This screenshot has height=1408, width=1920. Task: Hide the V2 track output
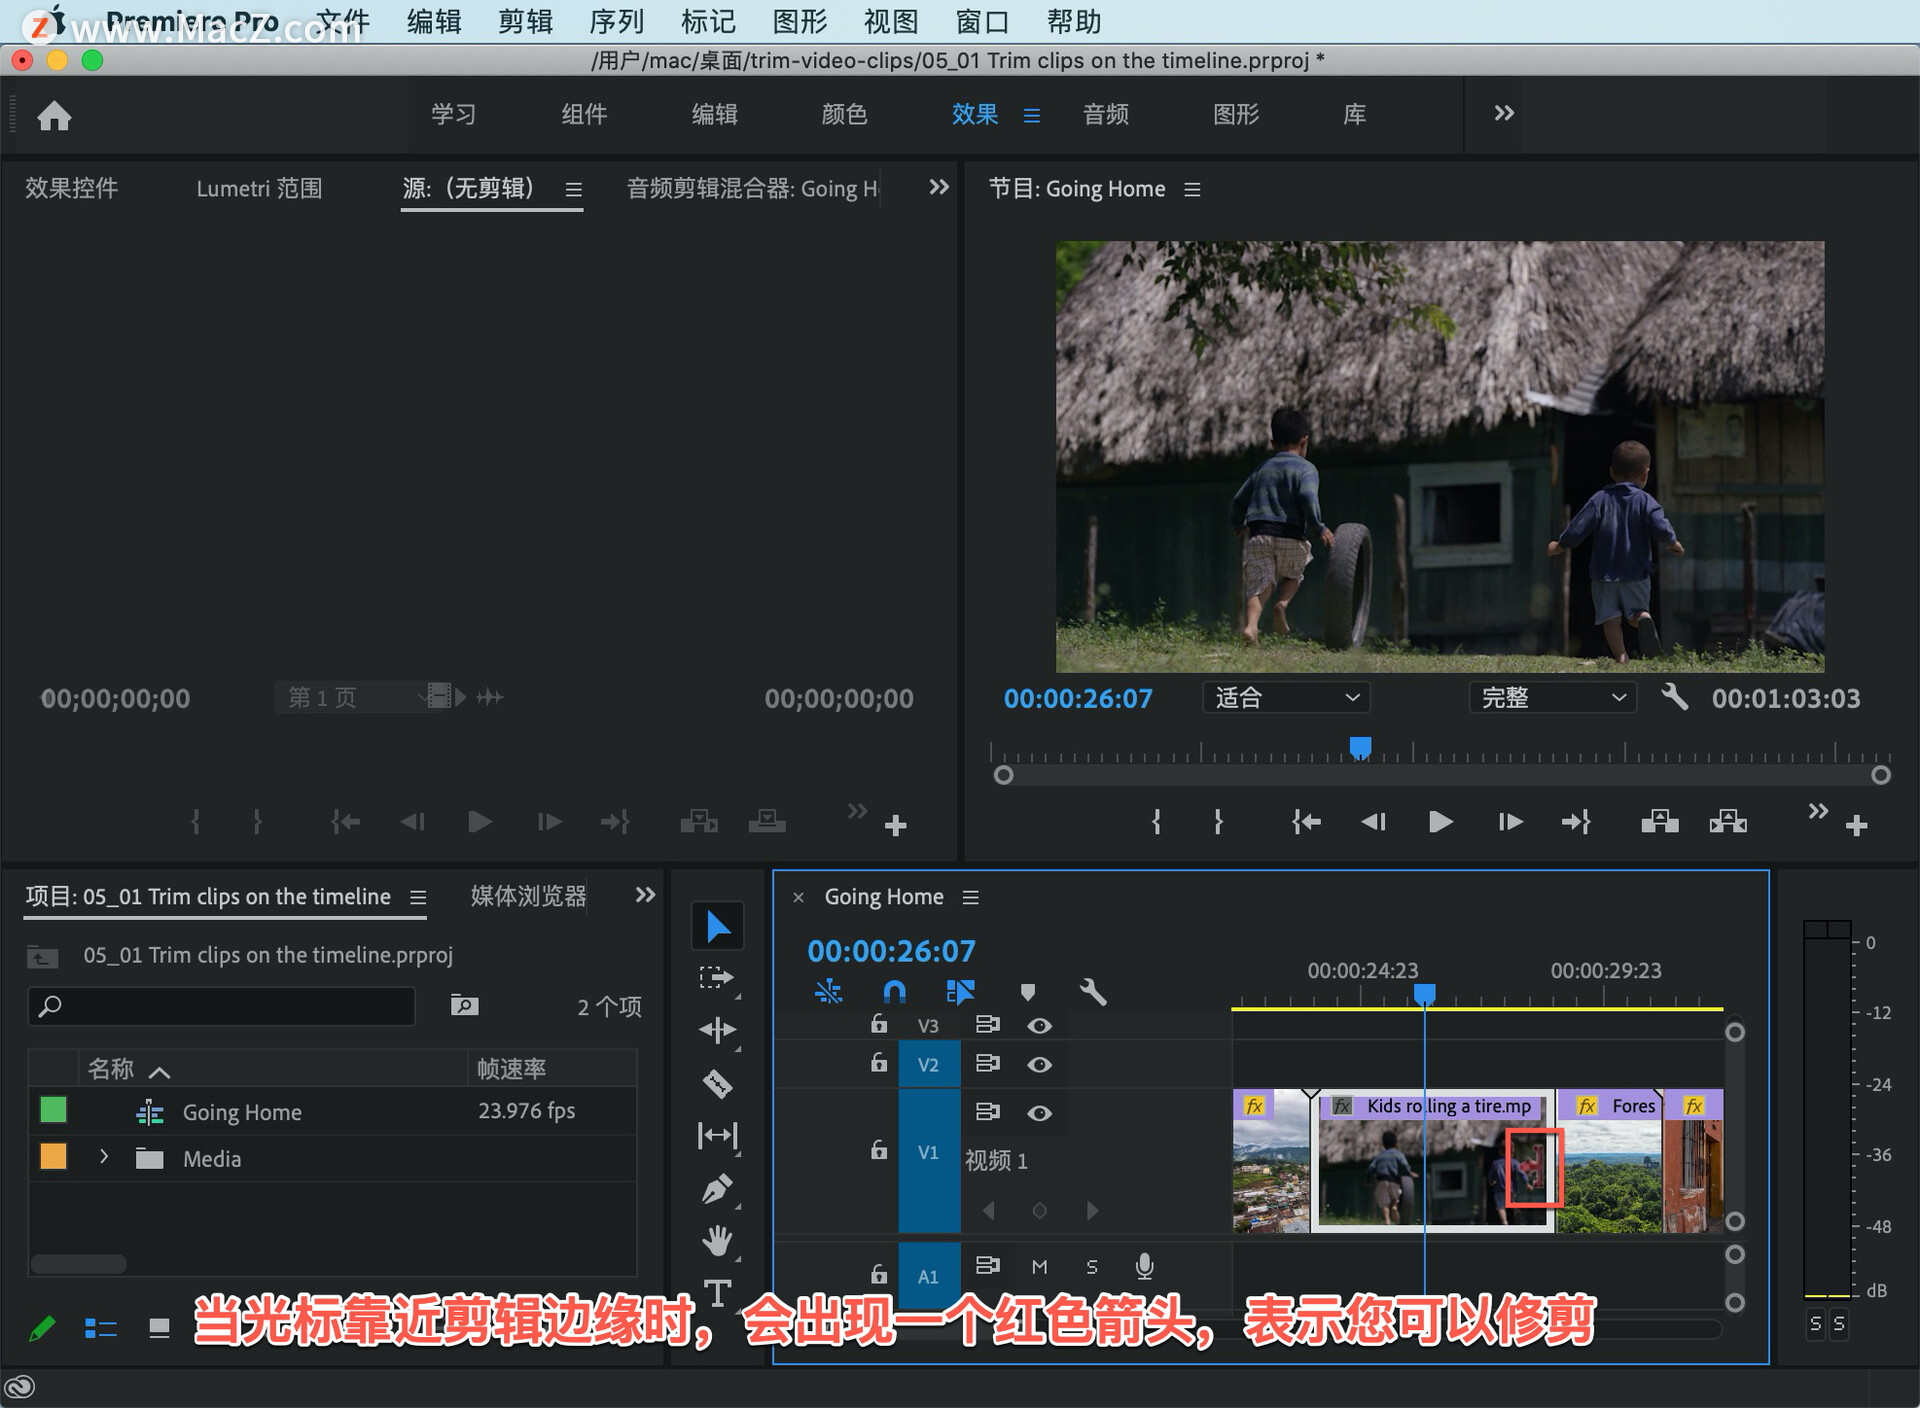point(1039,1065)
